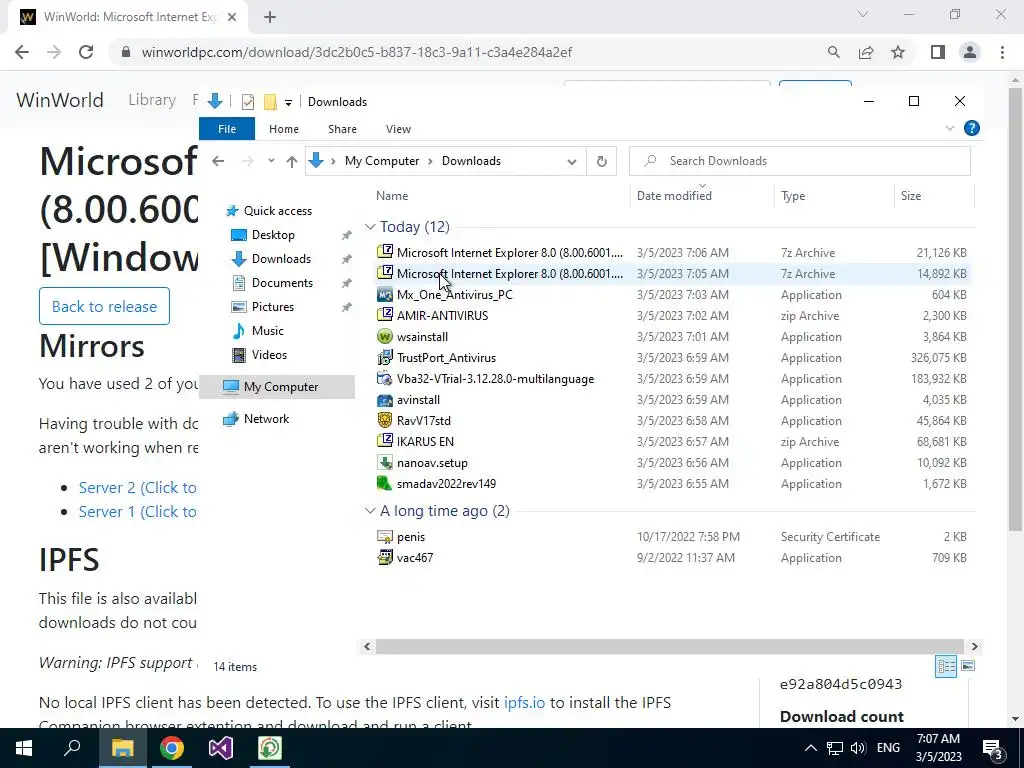1024x768 pixels.
Task: Click the Explorer help question mark icon
Action: click(971, 129)
